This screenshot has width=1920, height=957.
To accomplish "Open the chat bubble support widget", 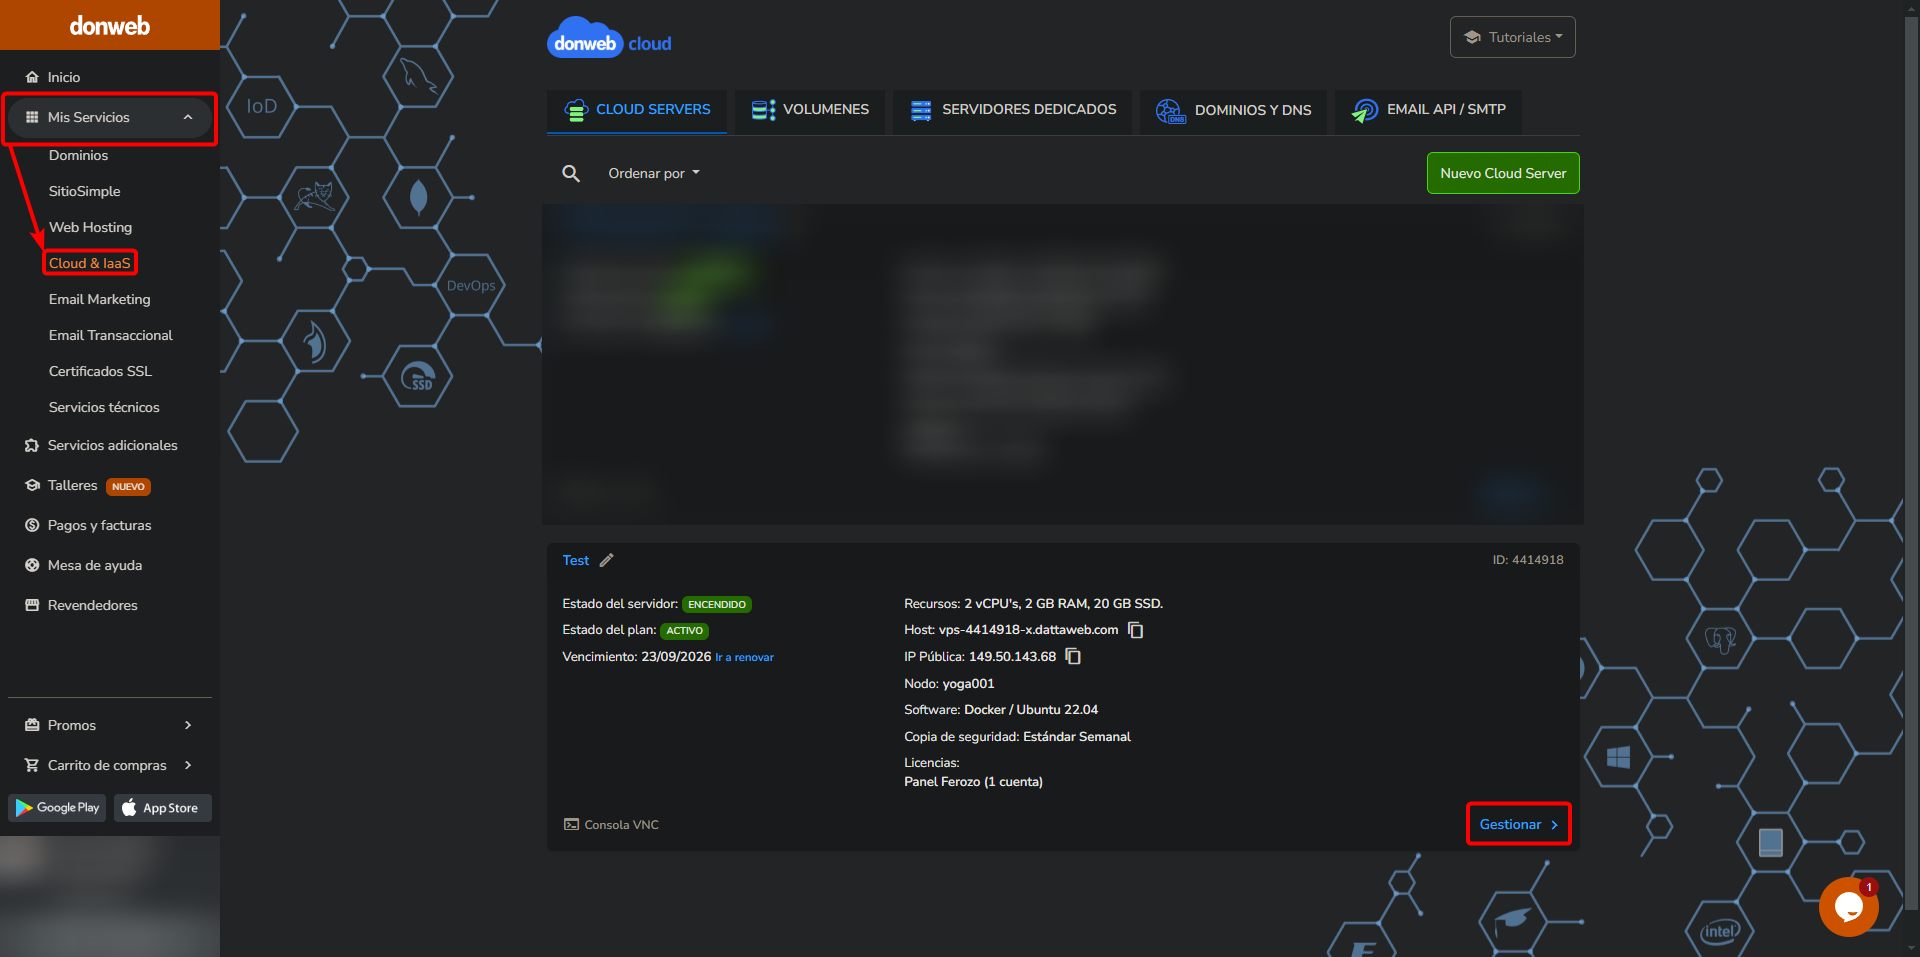I will pyautogui.click(x=1848, y=907).
